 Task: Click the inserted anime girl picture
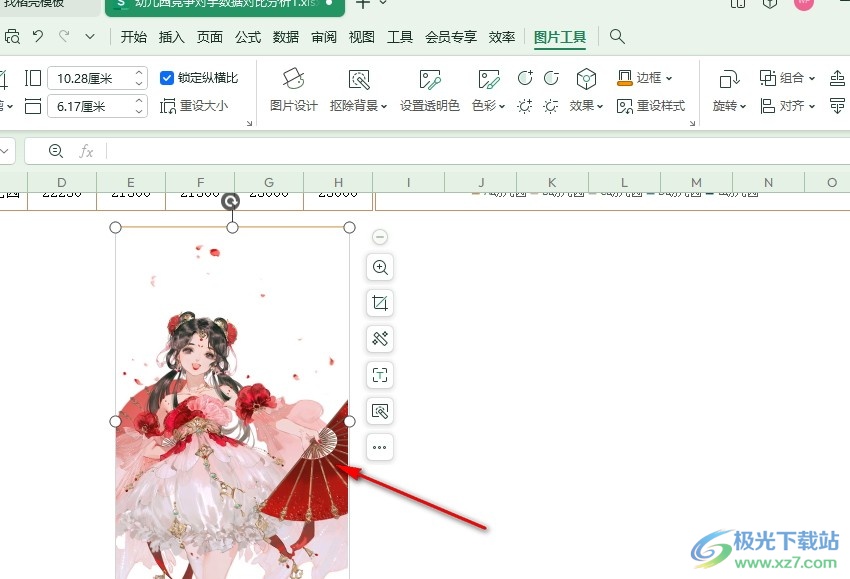pyautogui.click(x=232, y=403)
